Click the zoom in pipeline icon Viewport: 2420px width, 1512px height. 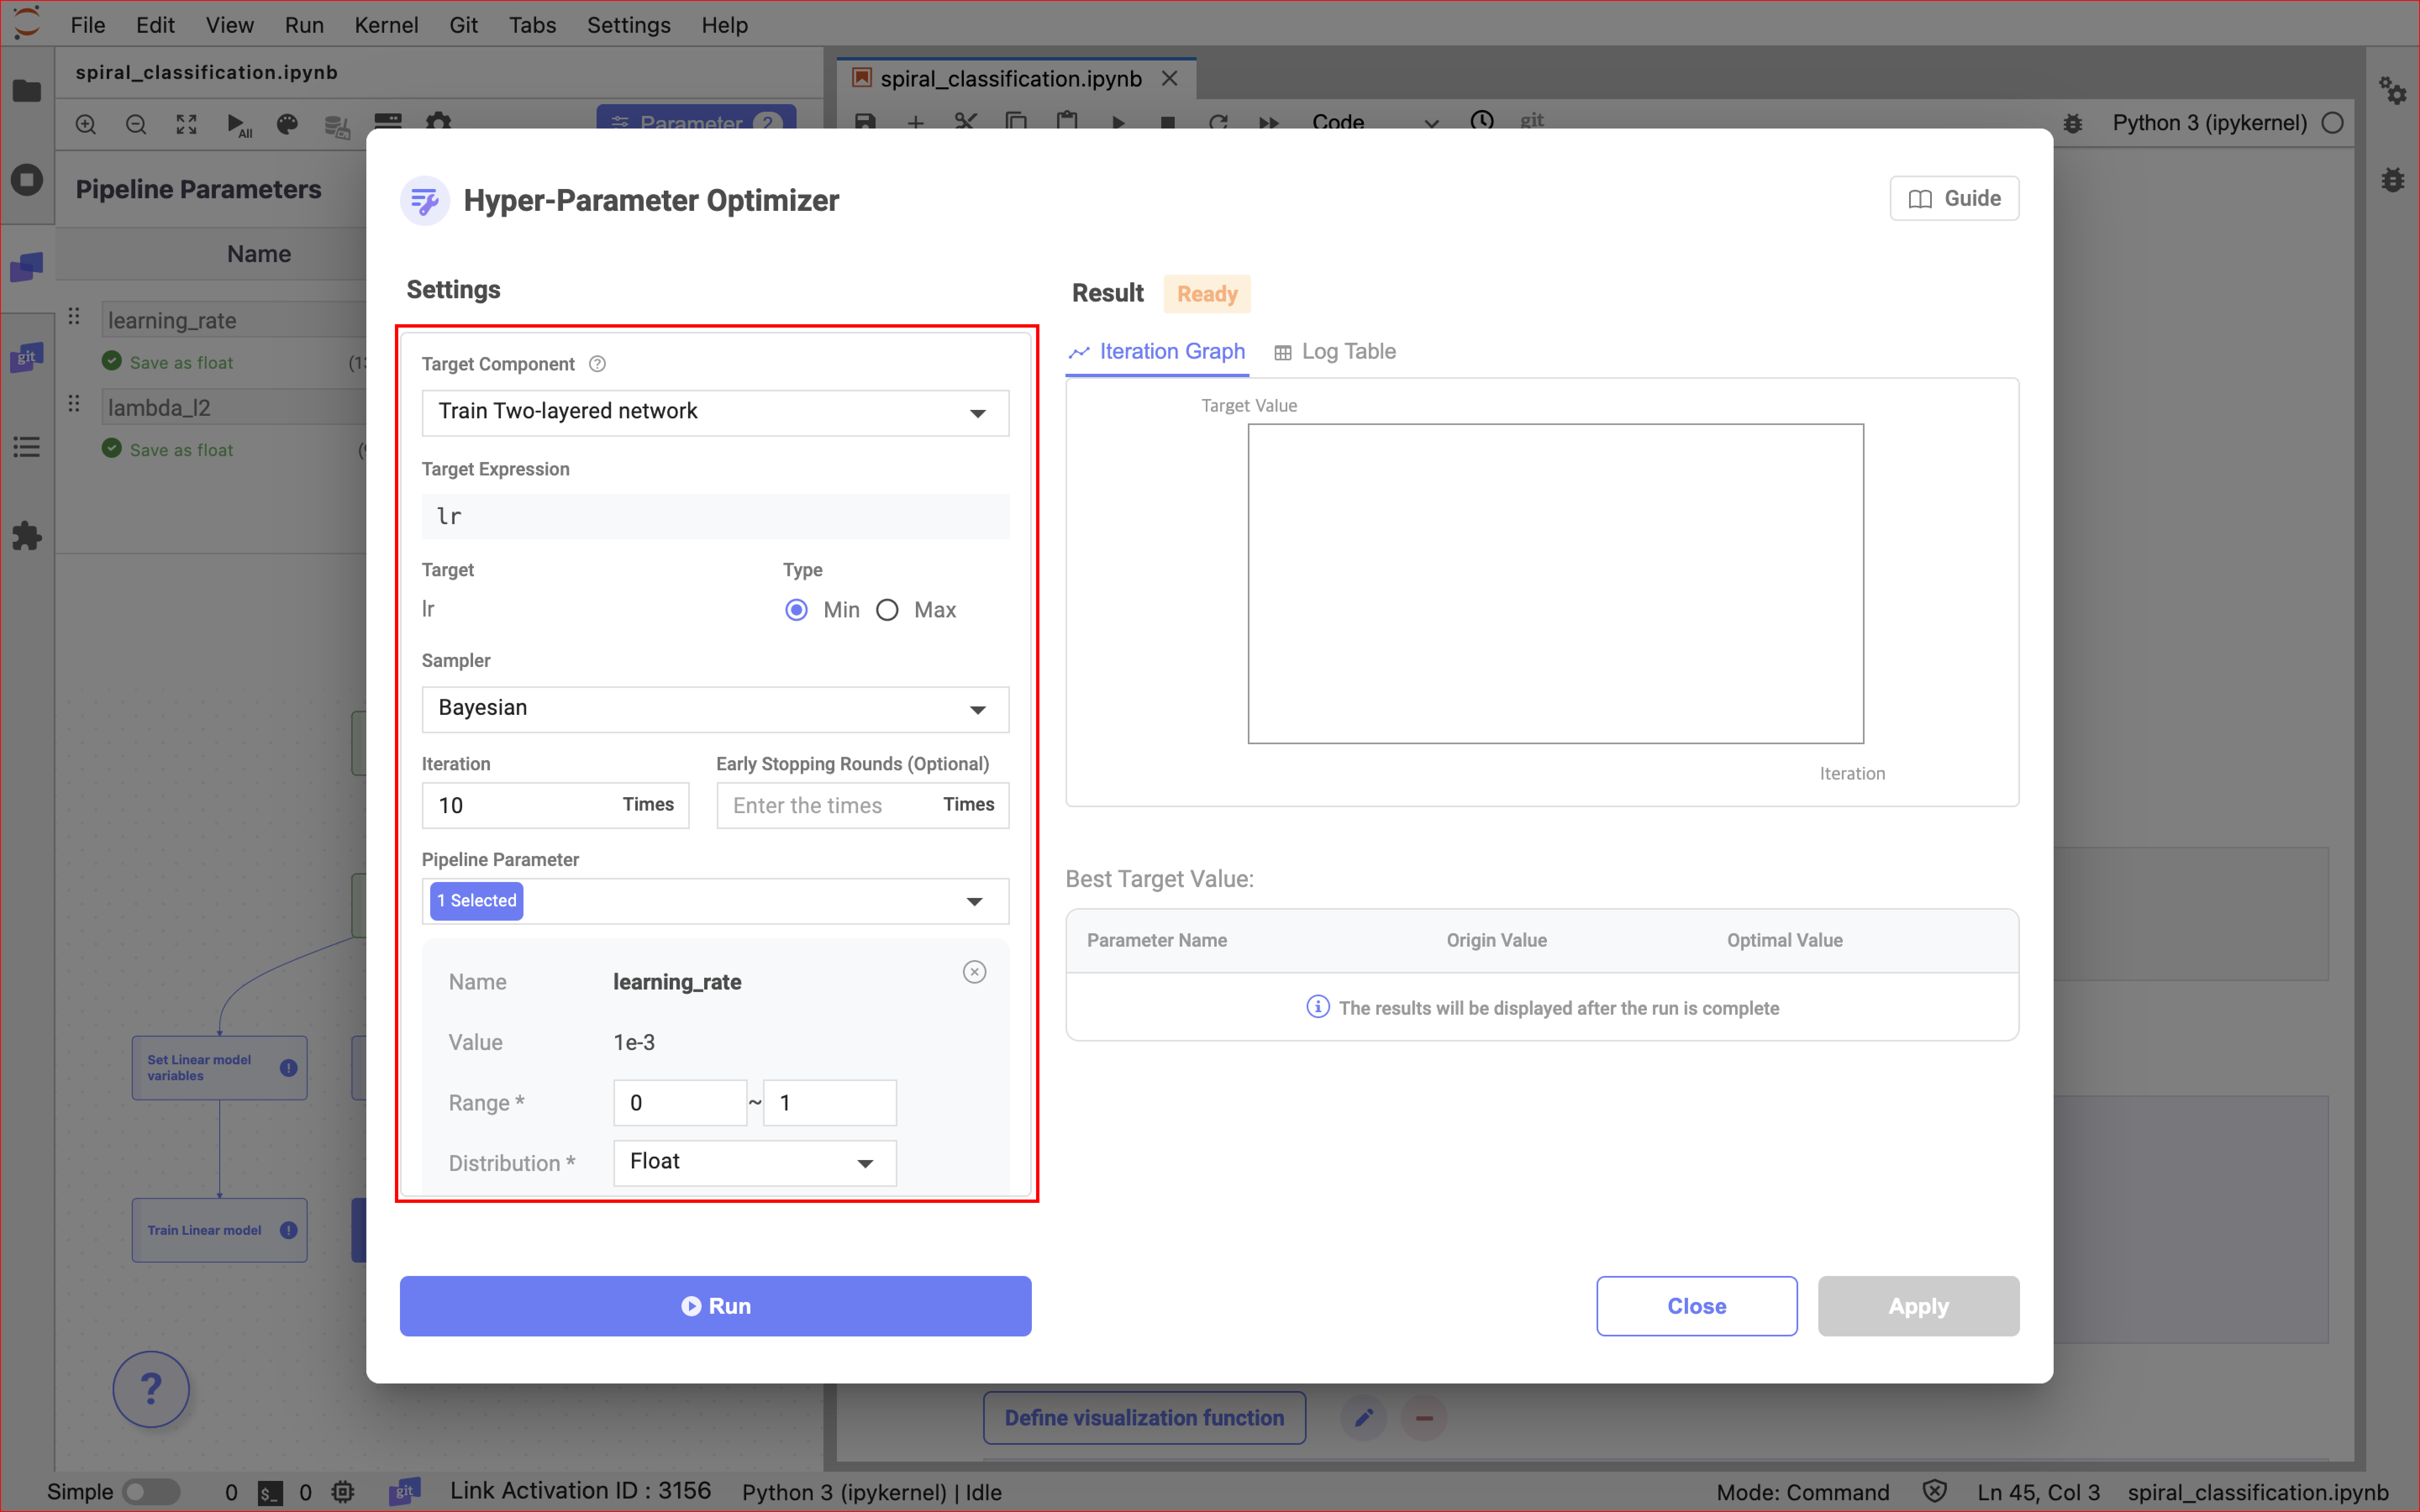click(86, 124)
